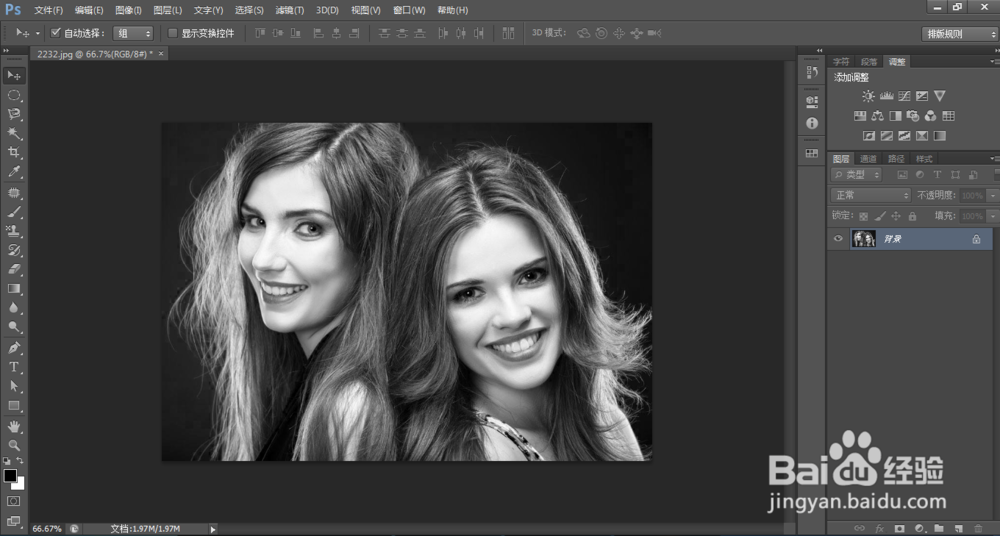The width and height of the screenshot is (1000, 536).
Task: Select the Elliptical Marquee tool
Action: [x=13, y=95]
